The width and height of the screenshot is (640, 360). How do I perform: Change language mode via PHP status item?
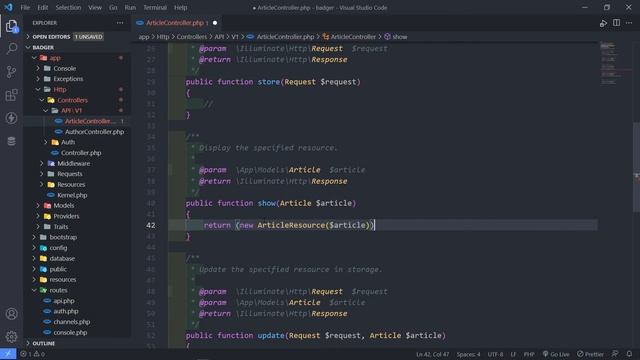529,354
